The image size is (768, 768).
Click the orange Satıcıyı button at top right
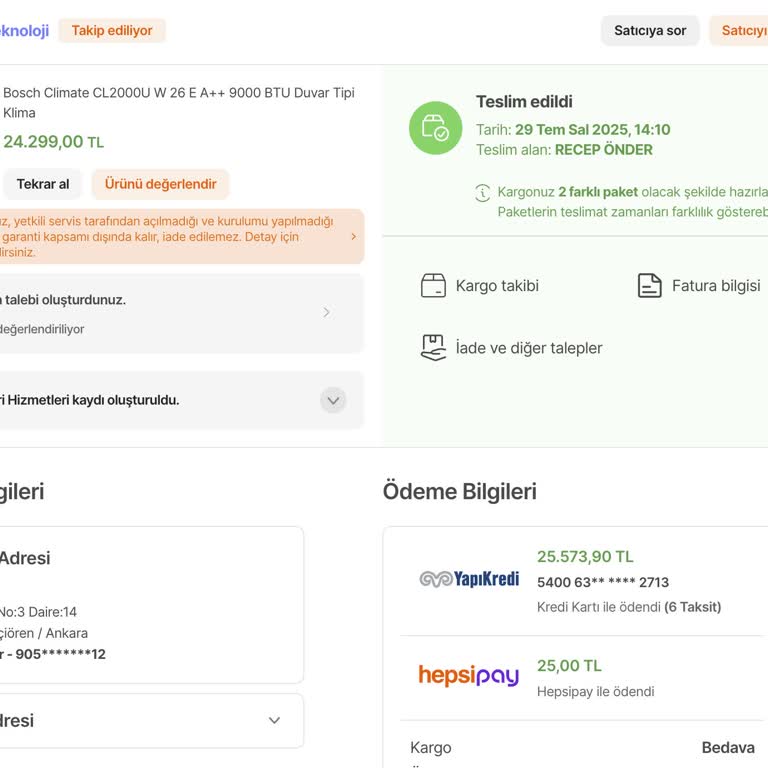[743, 31]
